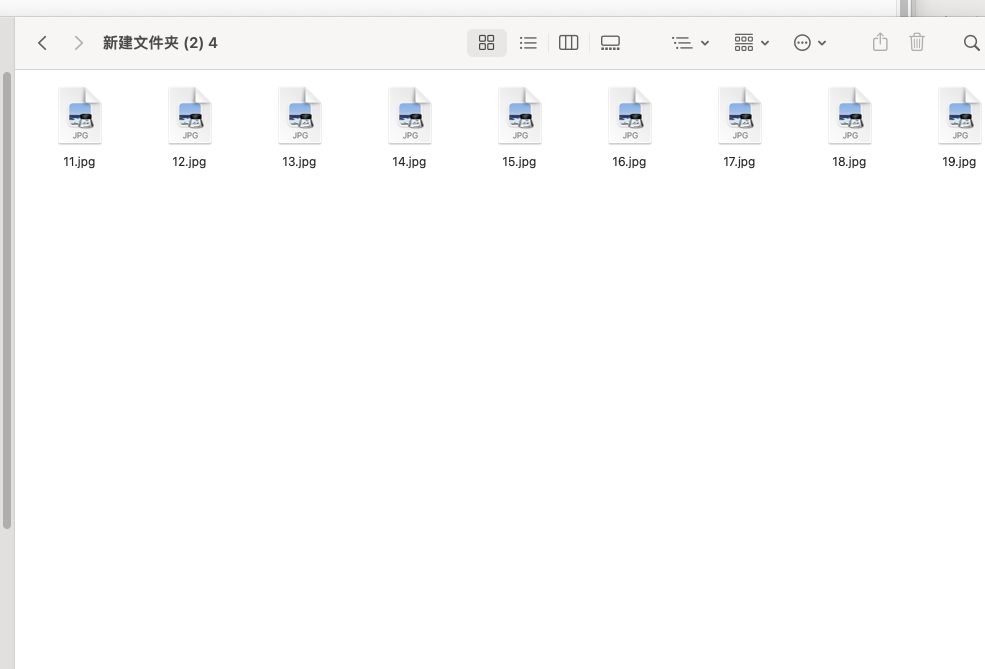The image size is (985, 669).
Task: Switch to icon grid view
Action: click(x=487, y=43)
